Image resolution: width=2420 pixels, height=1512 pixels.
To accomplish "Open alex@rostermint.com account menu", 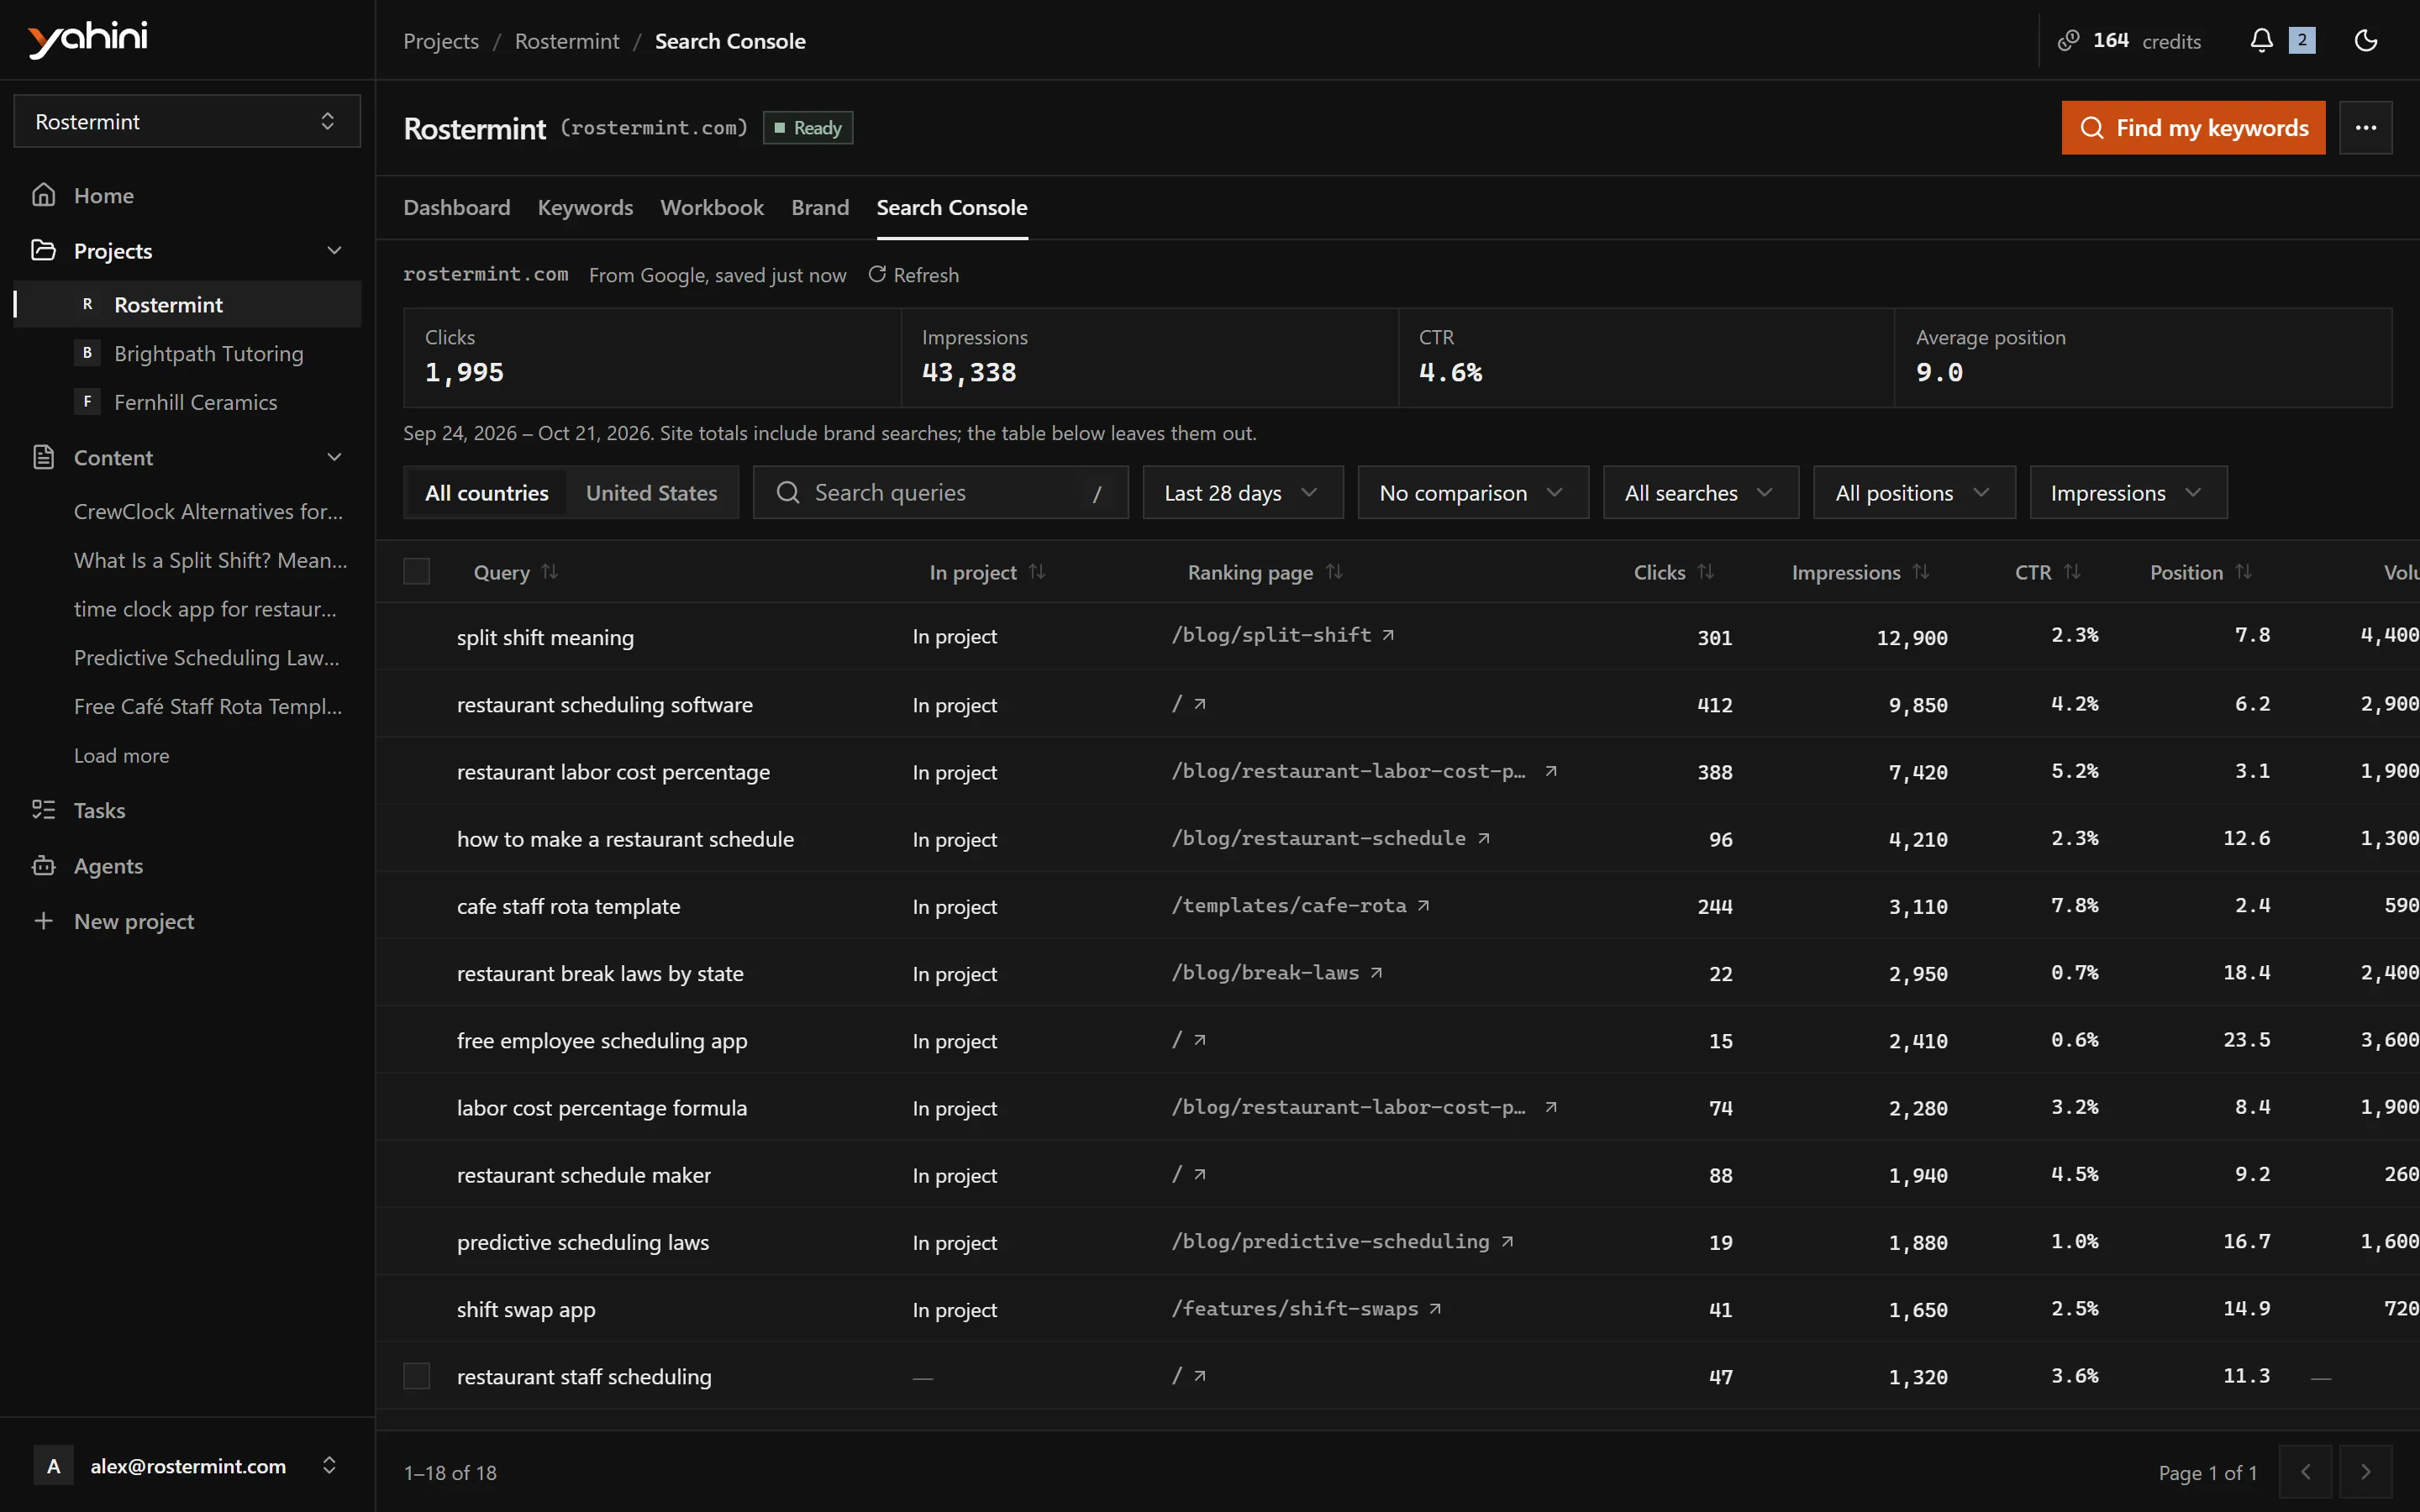I will pyautogui.click(x=187, y=1465).
